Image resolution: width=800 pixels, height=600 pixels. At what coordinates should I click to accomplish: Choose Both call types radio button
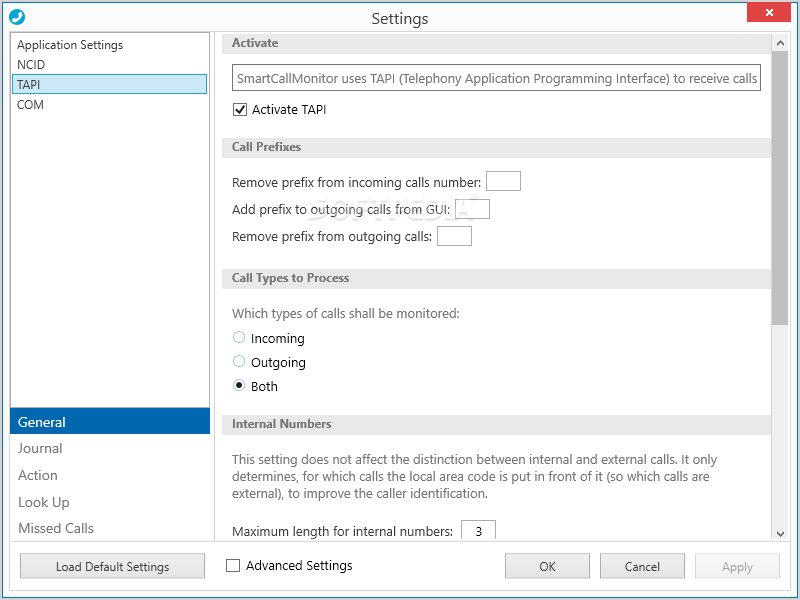(239, 385)
